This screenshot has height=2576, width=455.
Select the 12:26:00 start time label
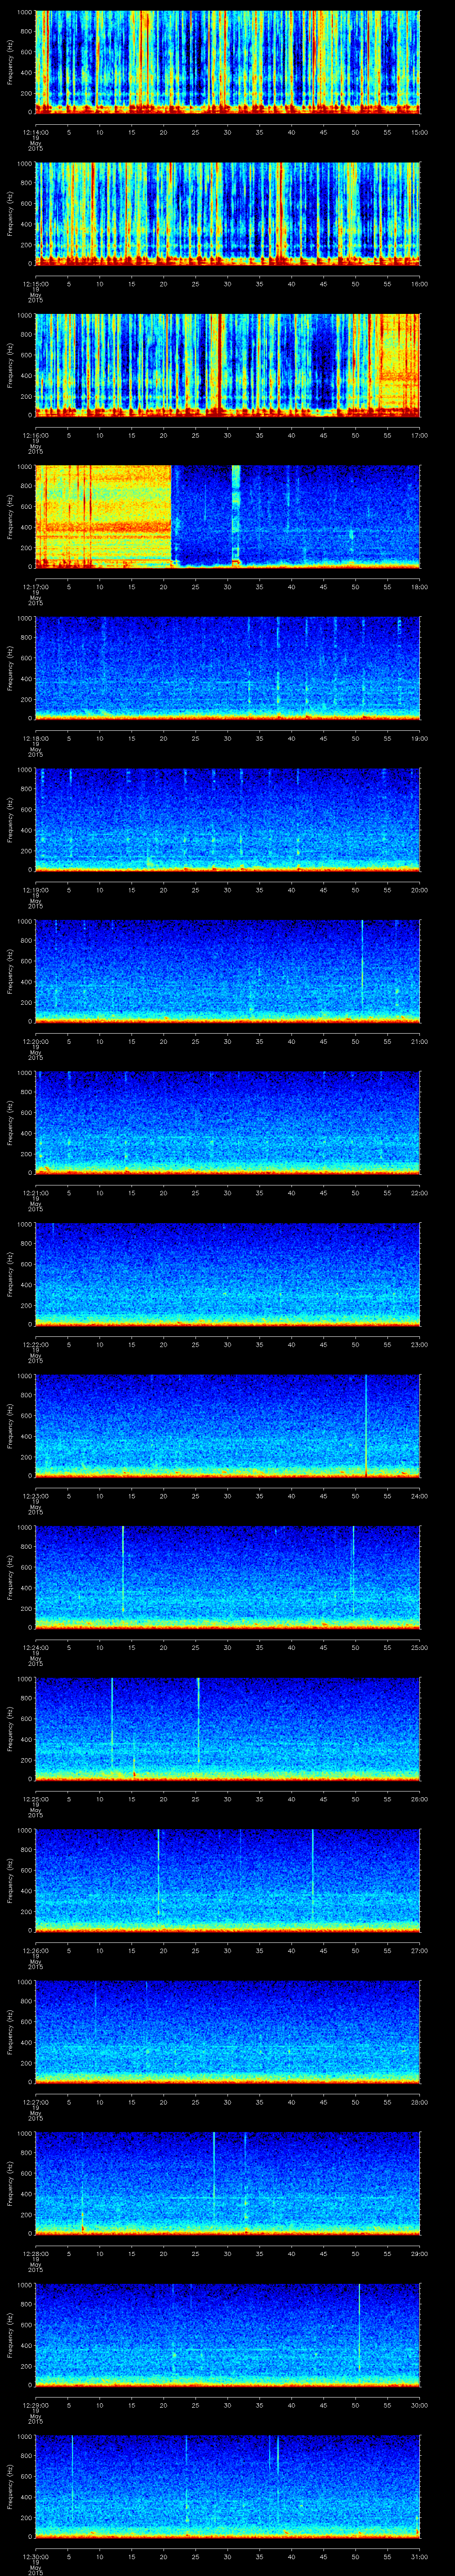coord(36,1950)
